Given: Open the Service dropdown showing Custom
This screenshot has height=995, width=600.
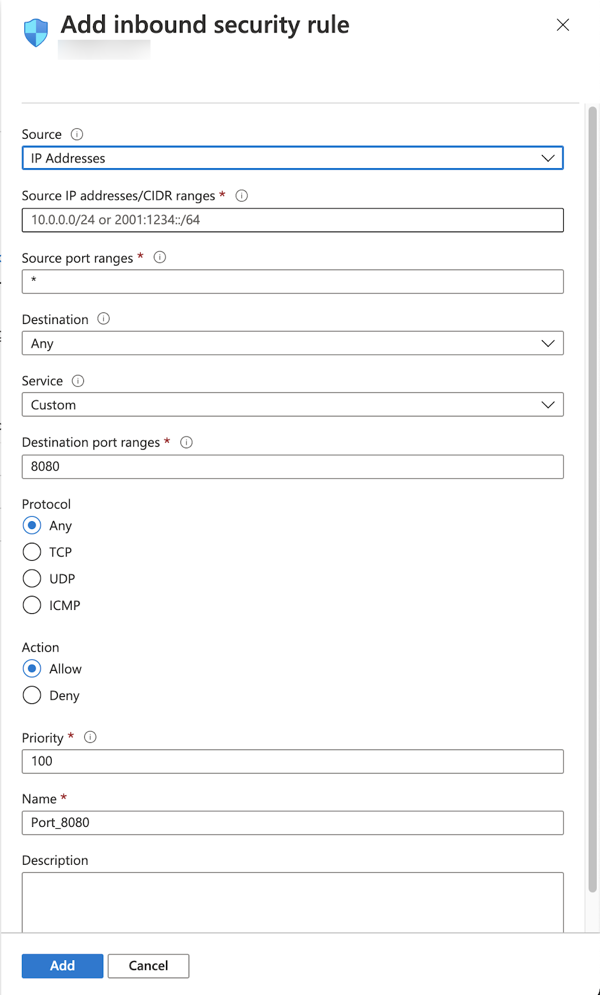Looking at the screenshot, I should [x=292, y=405].
